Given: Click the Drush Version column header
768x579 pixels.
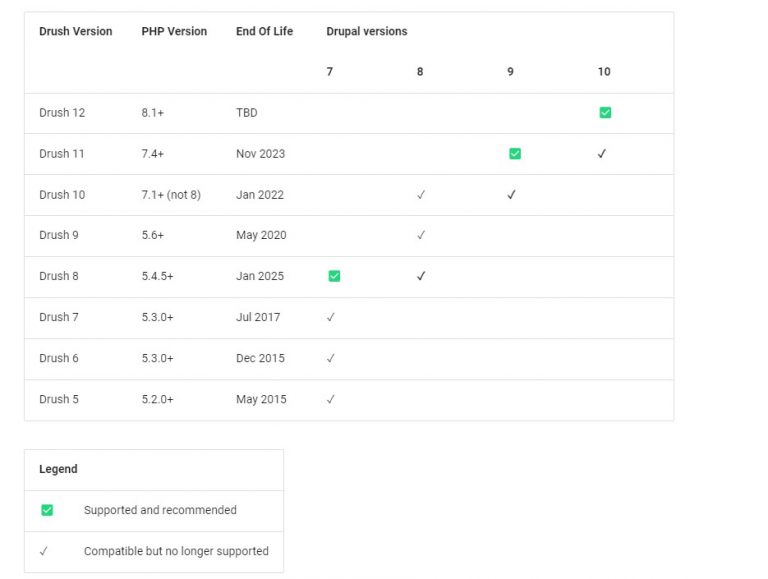Looking at the screenshot, I should pyautogui.click(x=76, y=32).
